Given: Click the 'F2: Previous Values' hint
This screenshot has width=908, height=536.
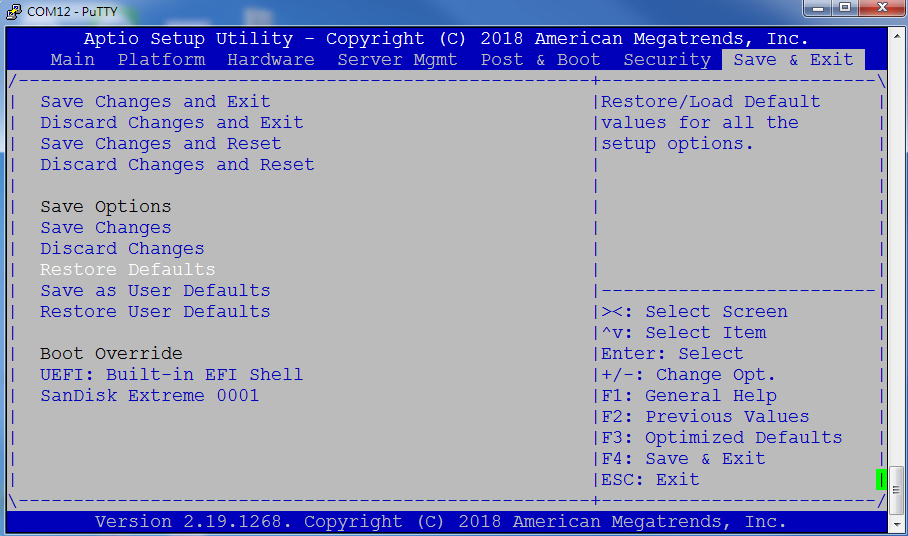Looking at the screenshot, I should tap(705, 417).
